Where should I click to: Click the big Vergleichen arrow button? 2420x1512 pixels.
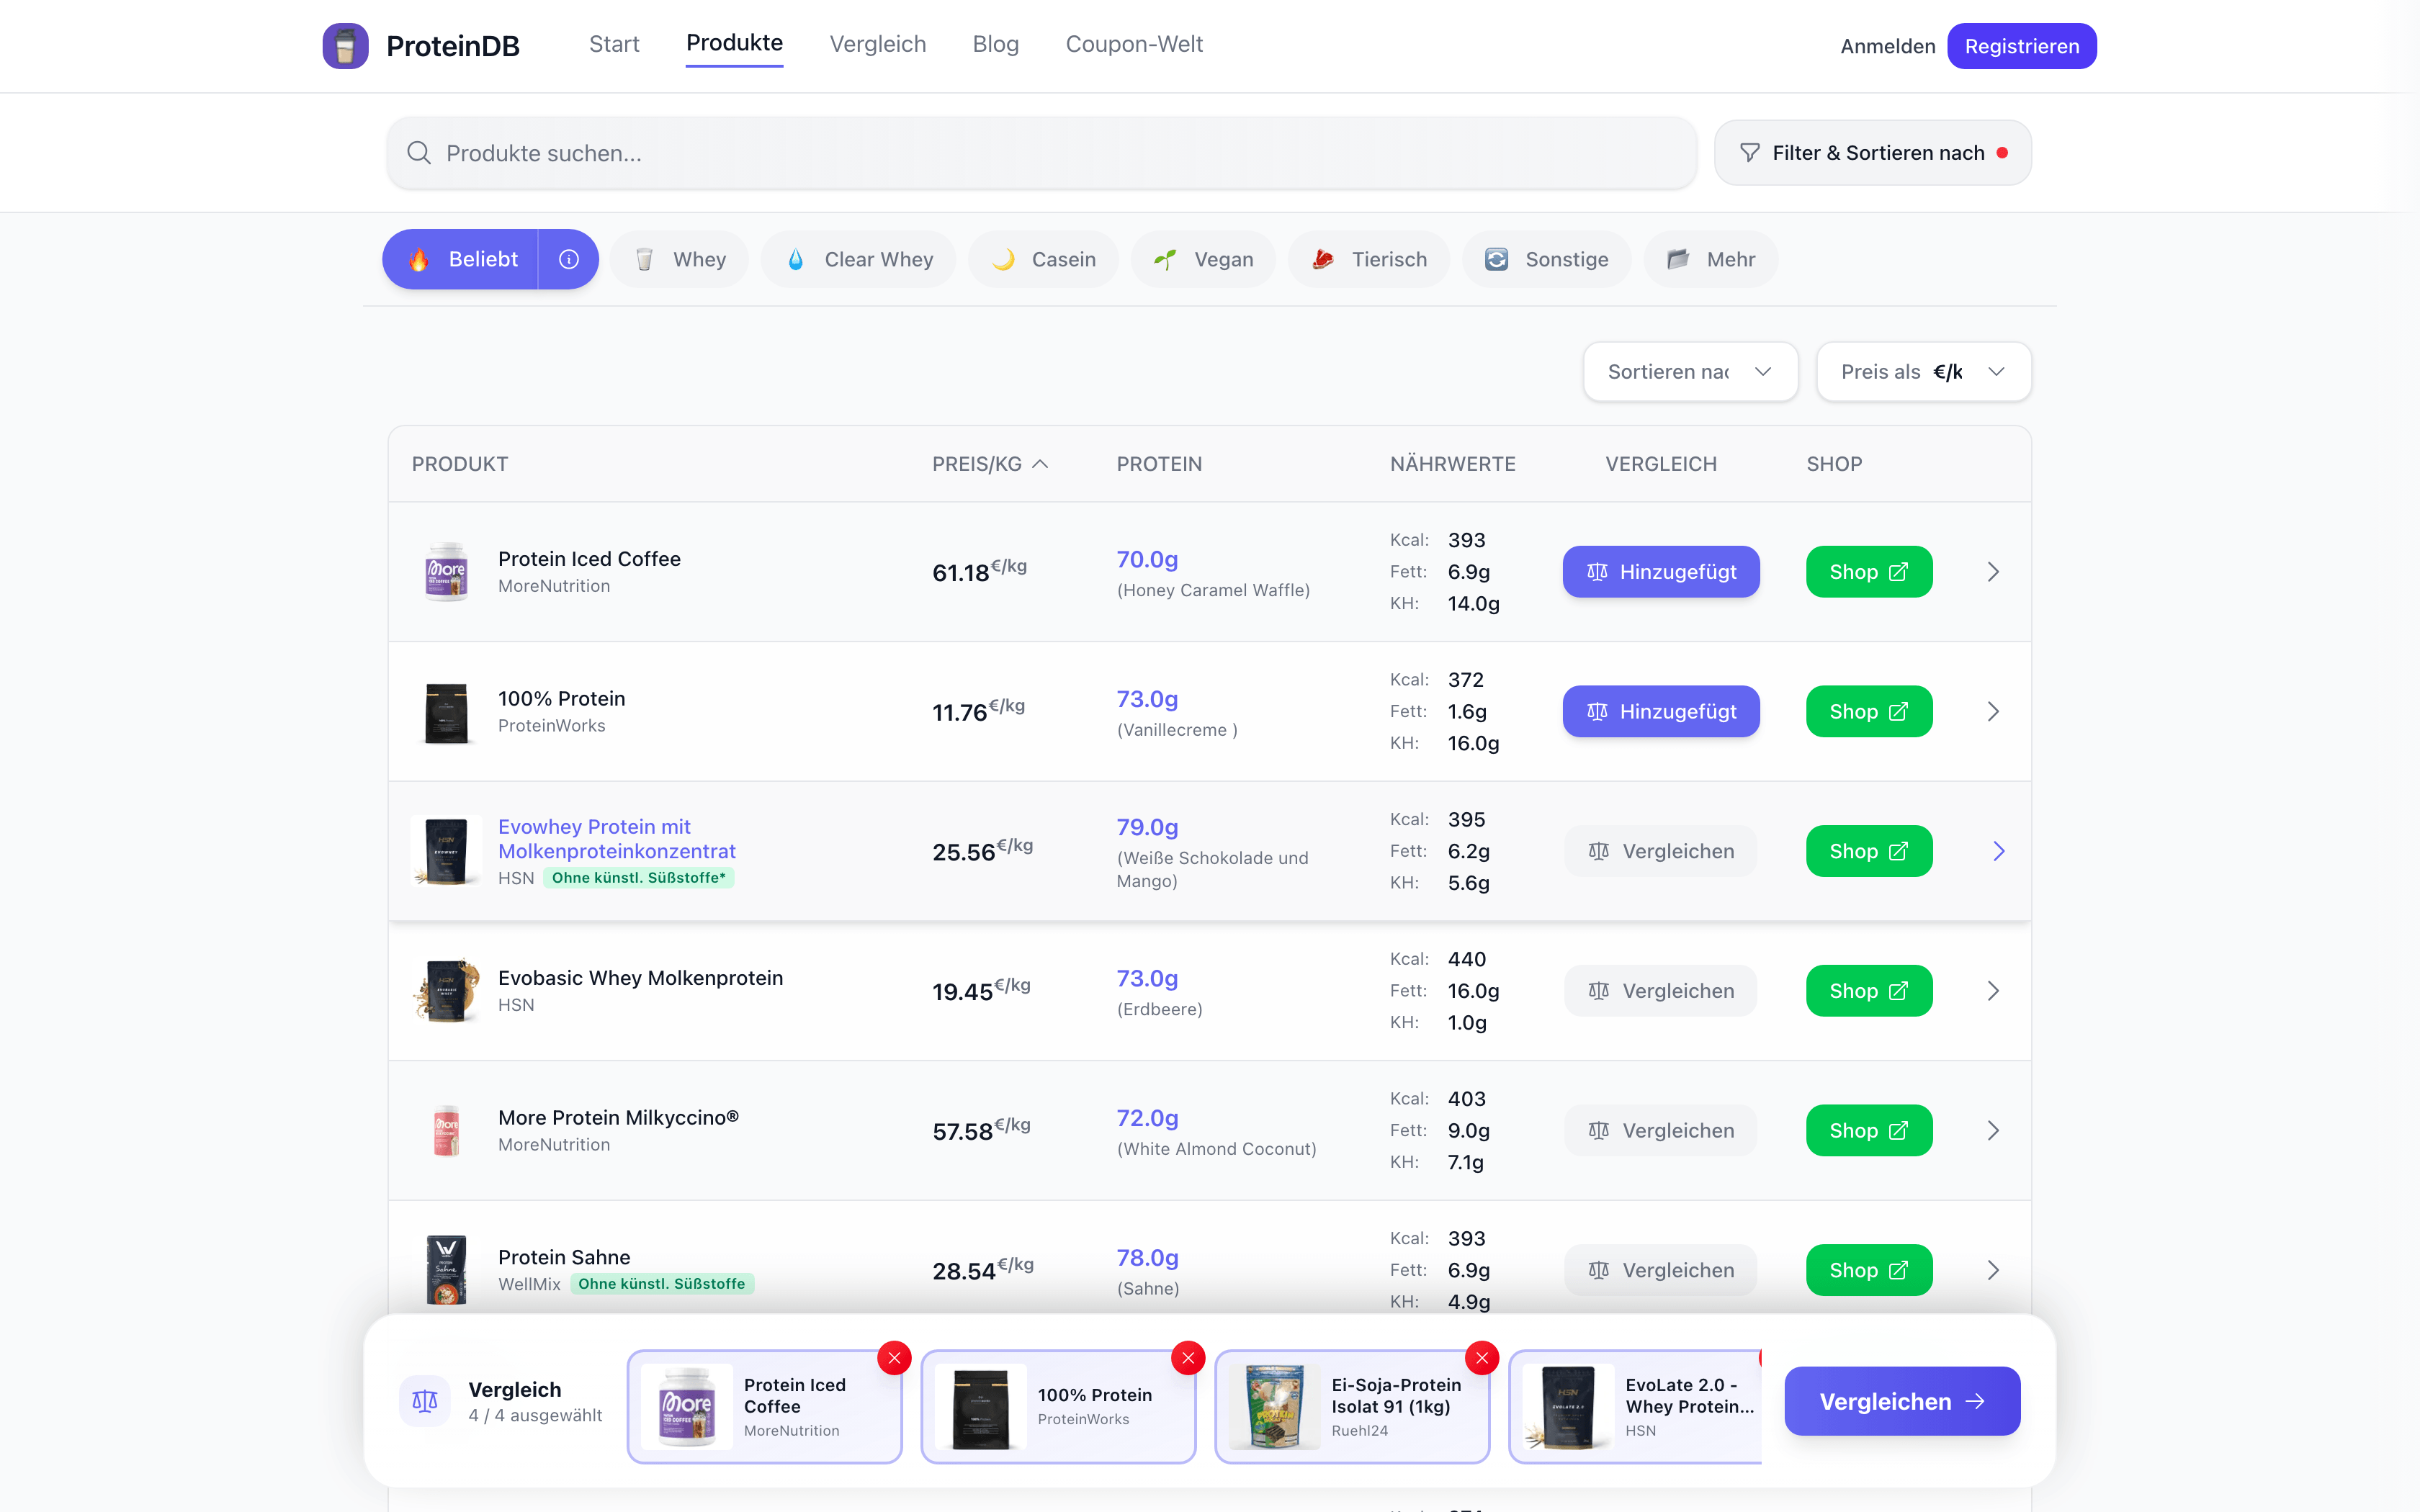1902,1401
